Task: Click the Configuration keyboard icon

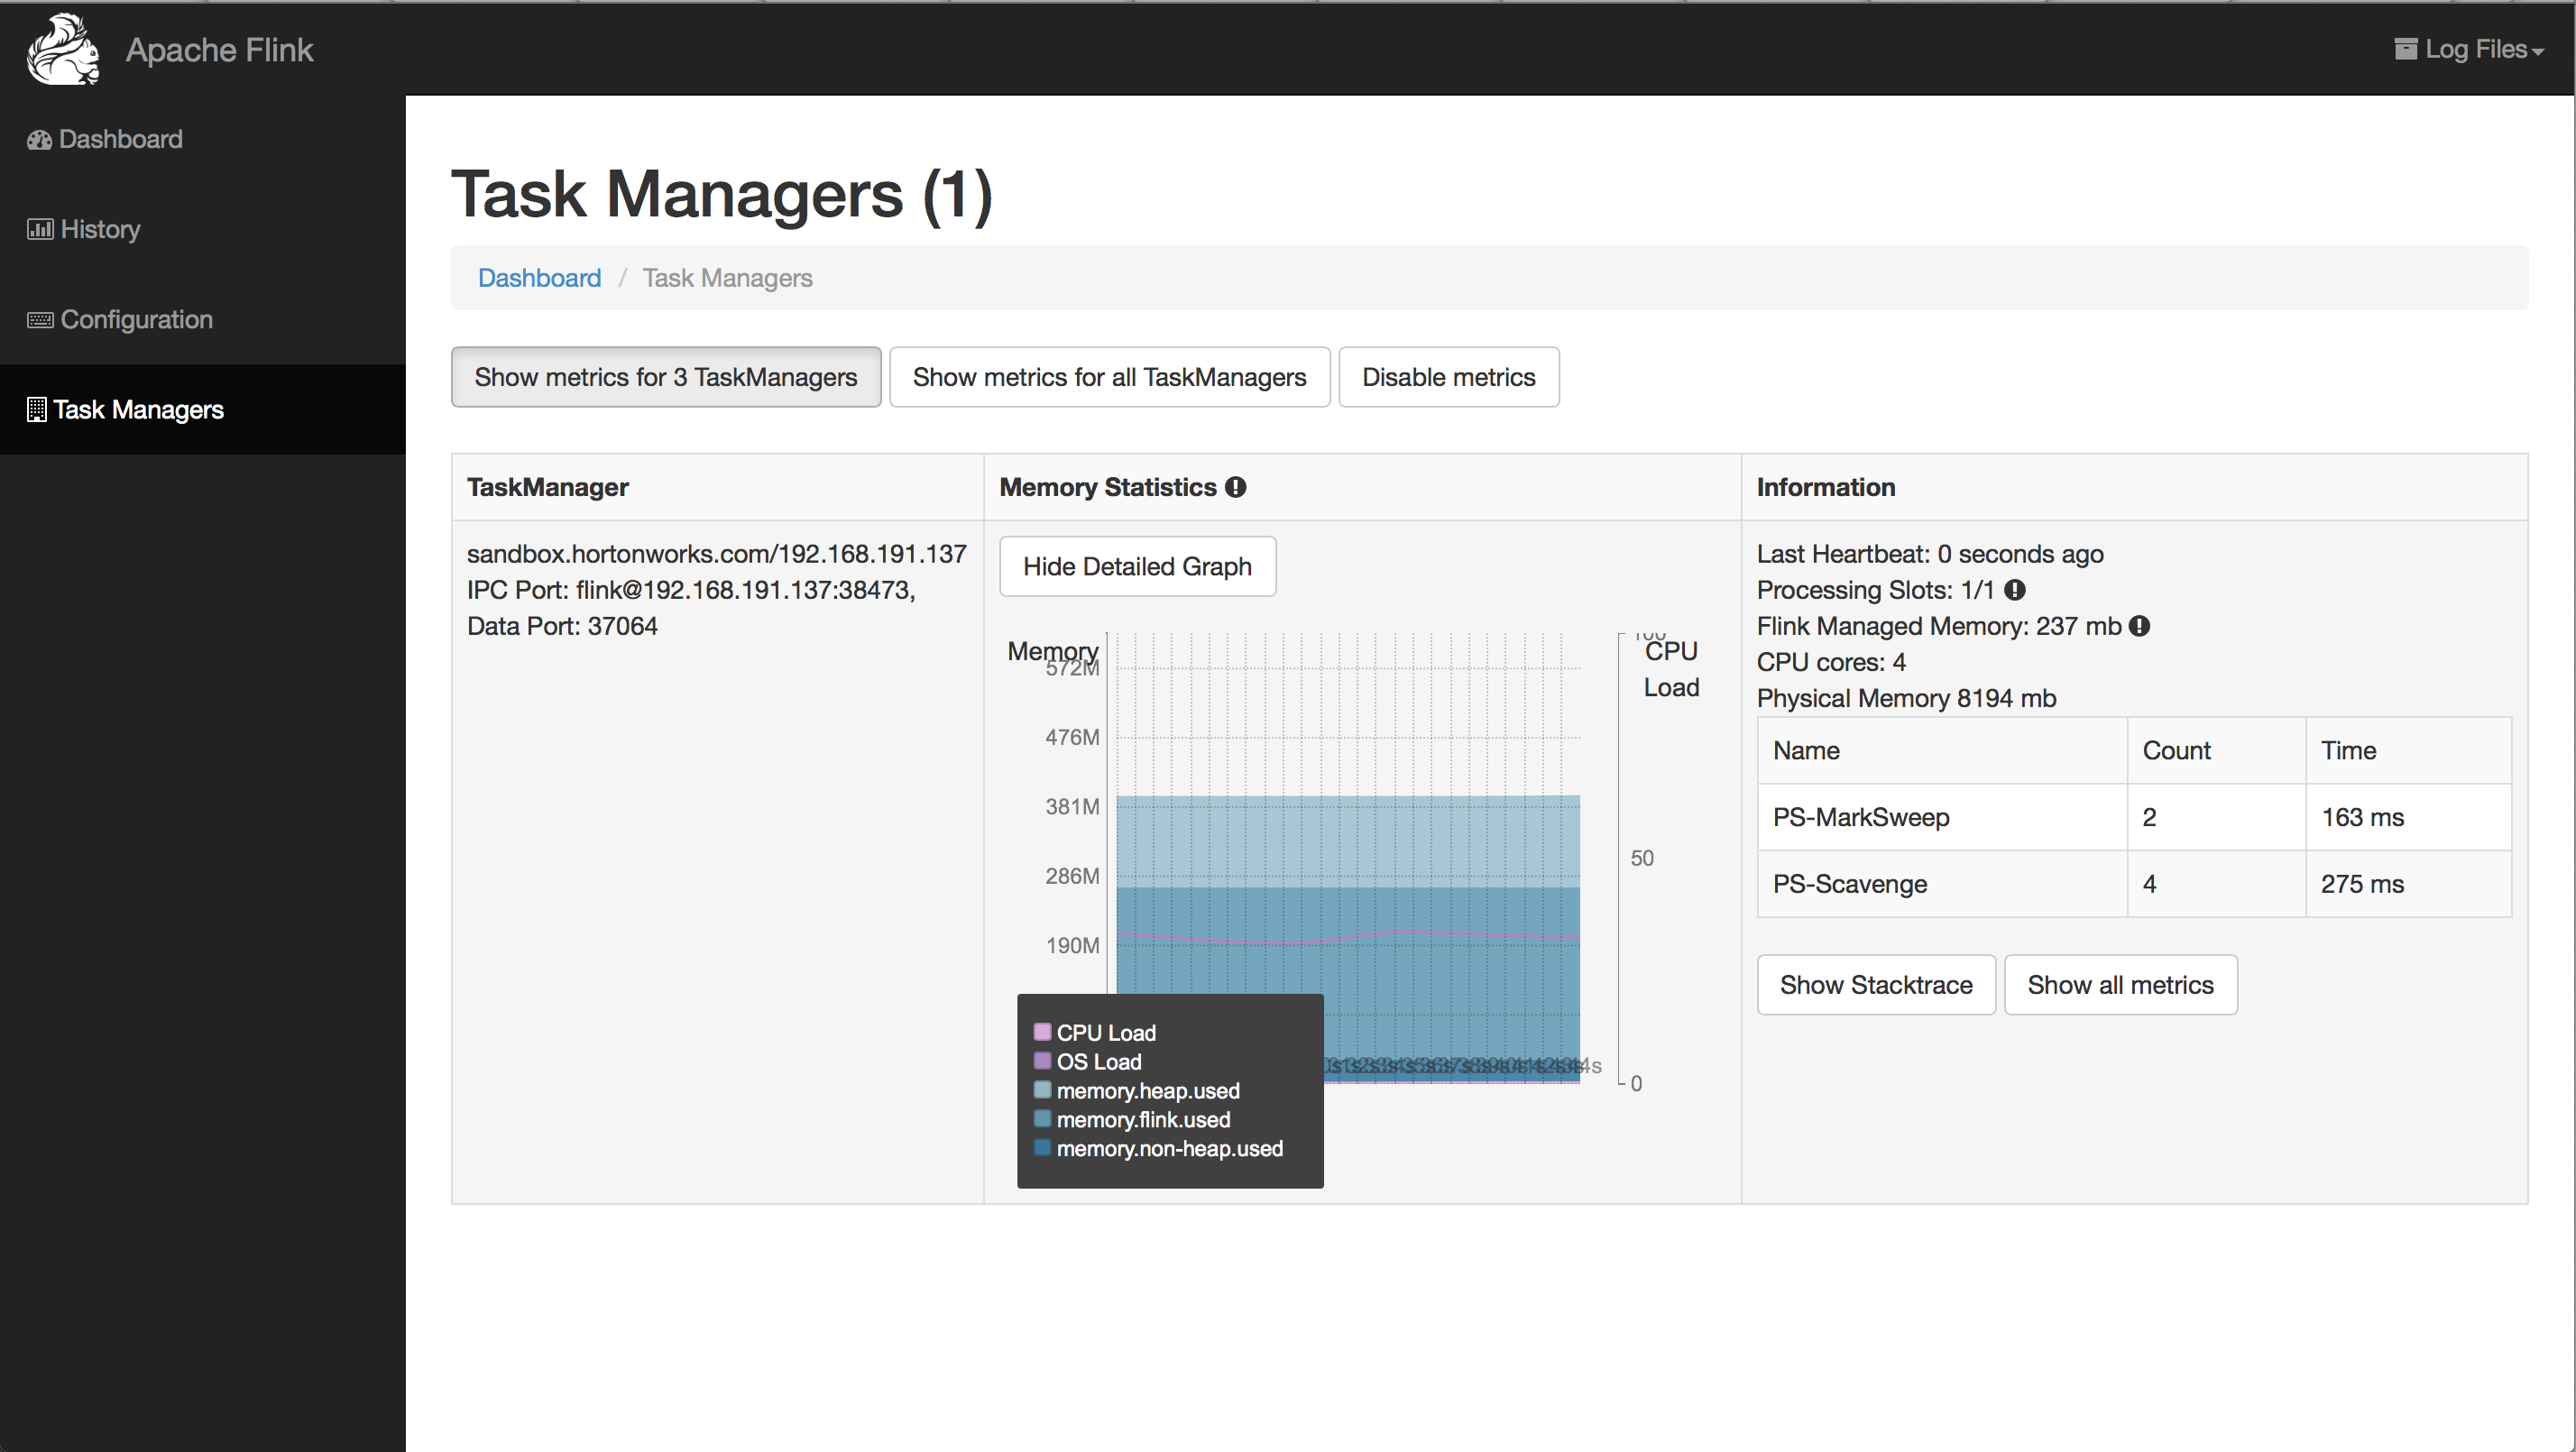Action: [x=40, y=320]
